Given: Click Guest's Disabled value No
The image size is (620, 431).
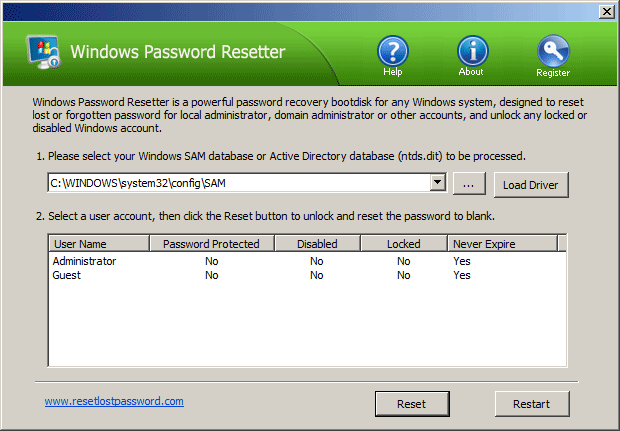Looking at the screenshot, I should [317, 275].
